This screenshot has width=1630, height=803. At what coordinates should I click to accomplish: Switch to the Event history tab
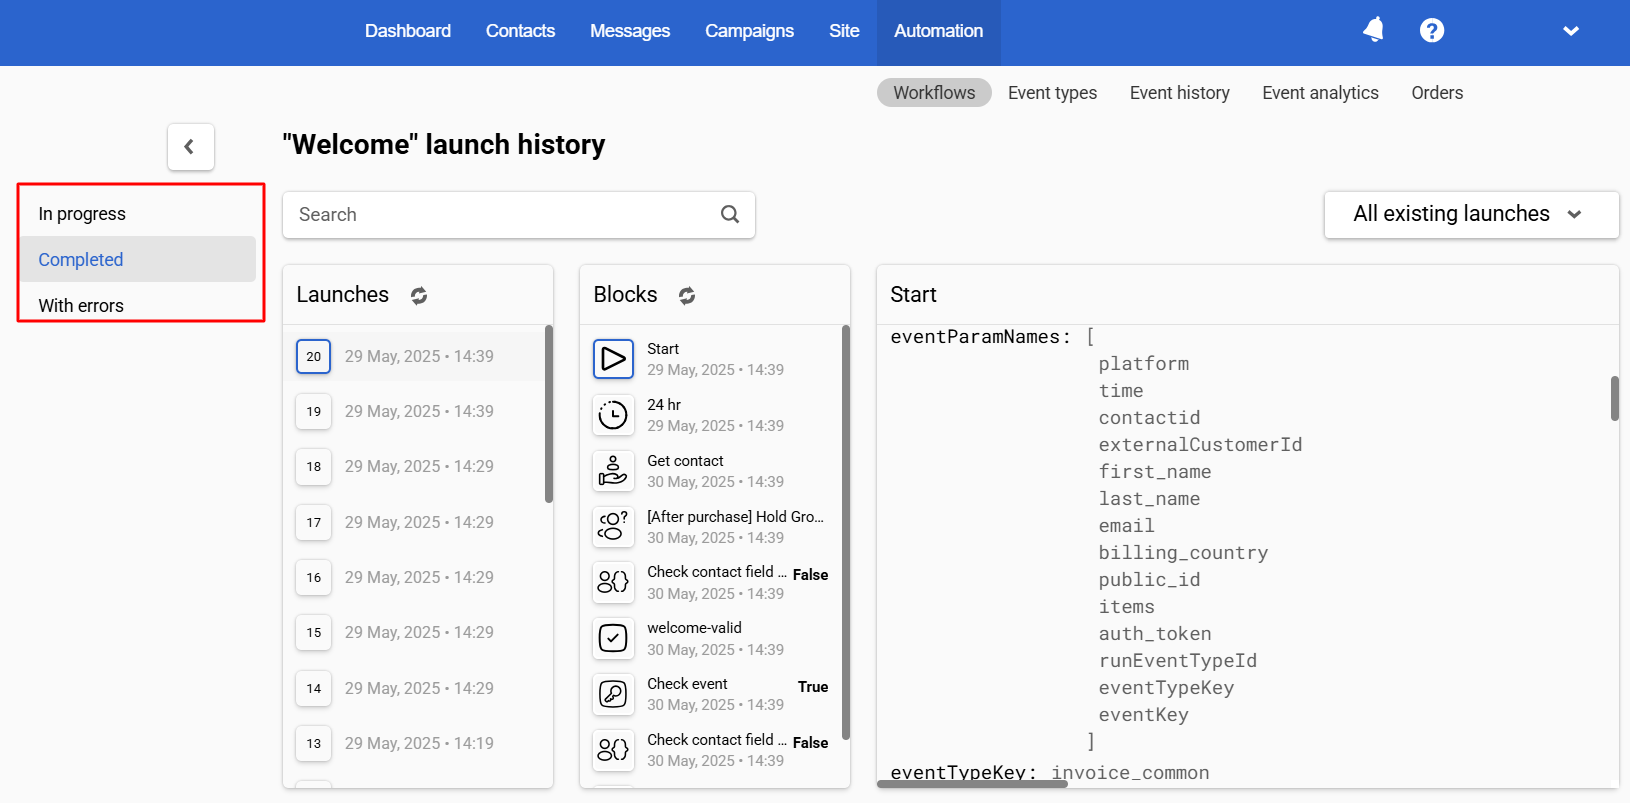pos(1179,93)
